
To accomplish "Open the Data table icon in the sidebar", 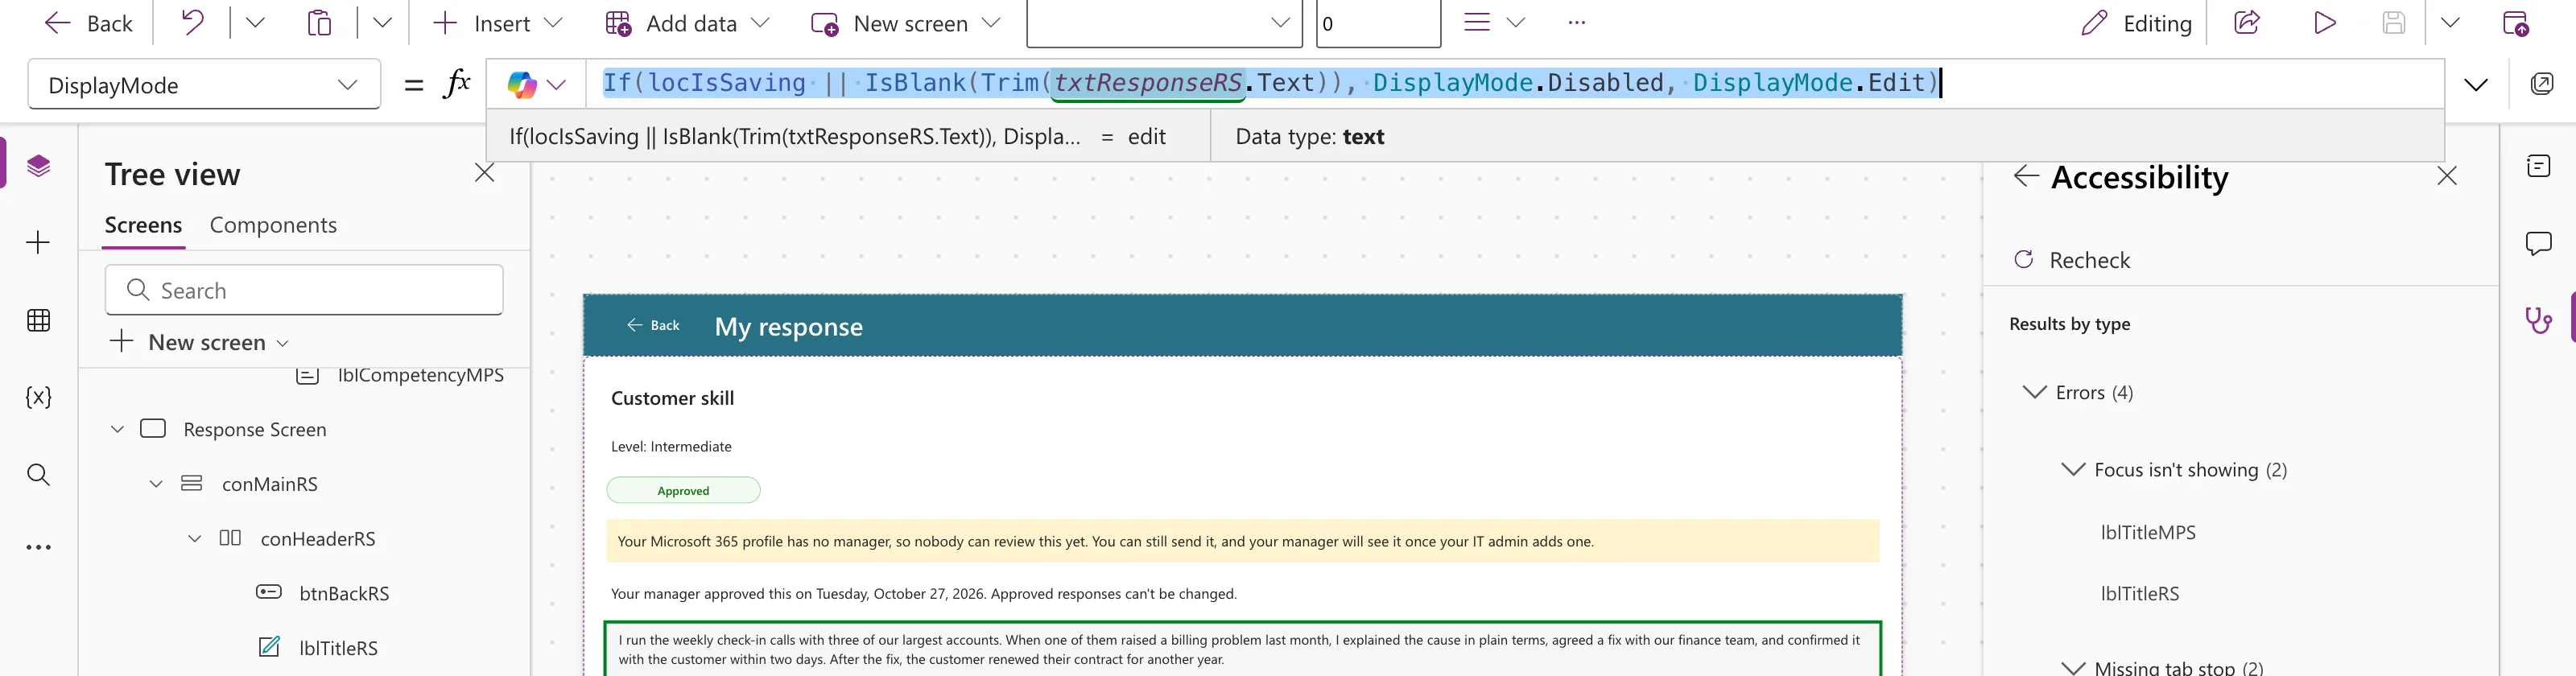I will tap(38, 320).
